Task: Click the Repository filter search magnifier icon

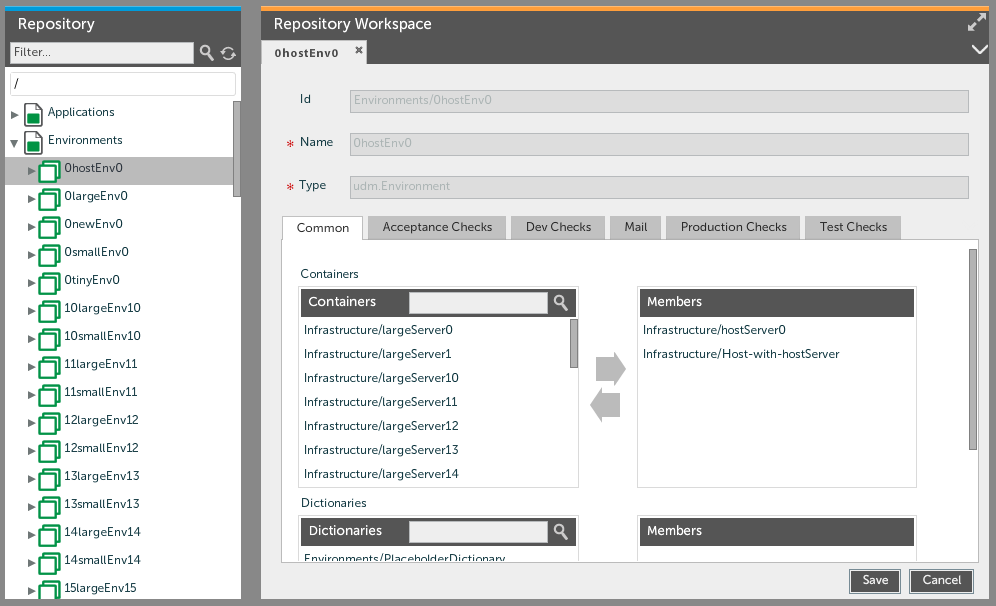Action: [x=207, y=53]
